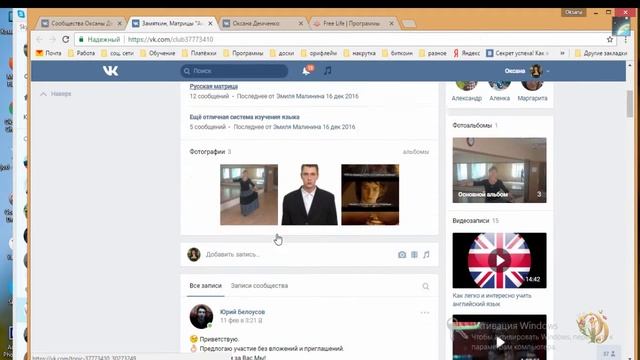Screen dimensions: 640x360
Task: Open the соц. сети bookmarks folder
Action: (117, 53)
